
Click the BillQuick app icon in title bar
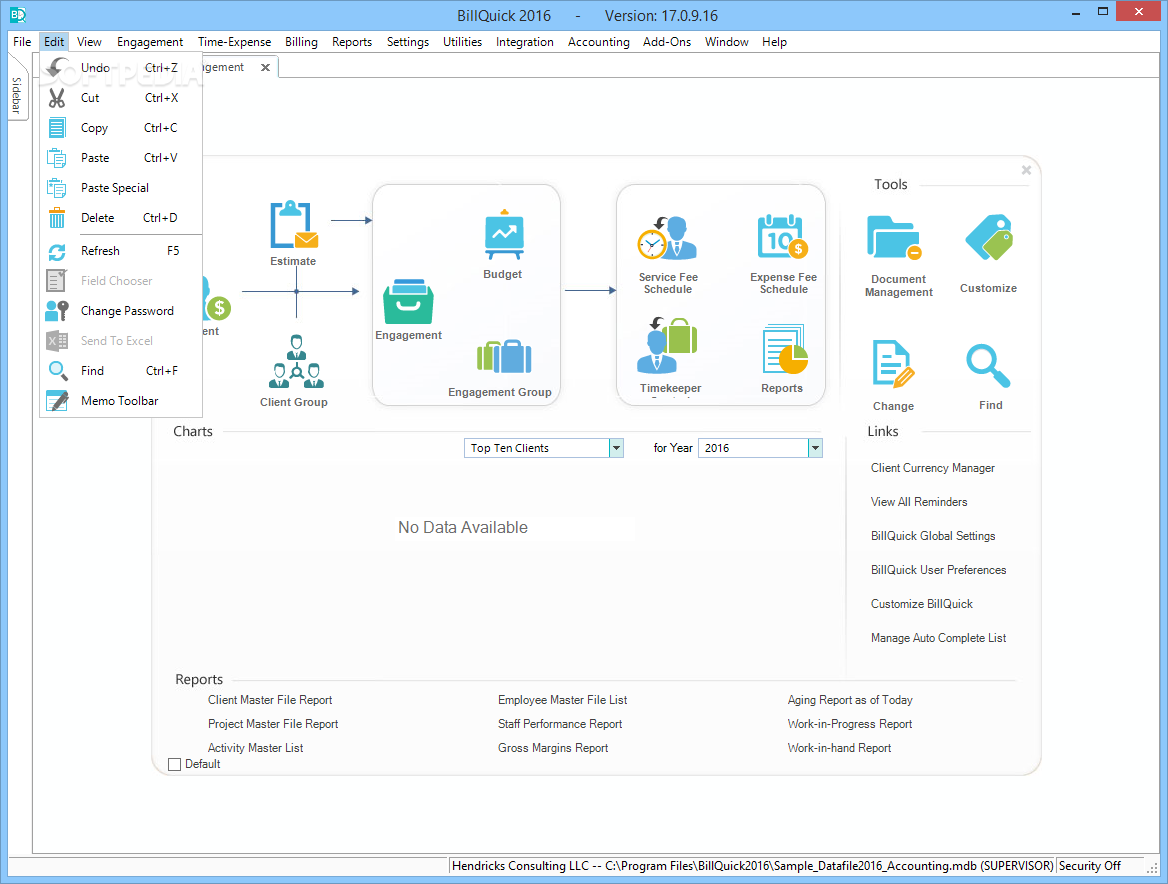point(17,15)
